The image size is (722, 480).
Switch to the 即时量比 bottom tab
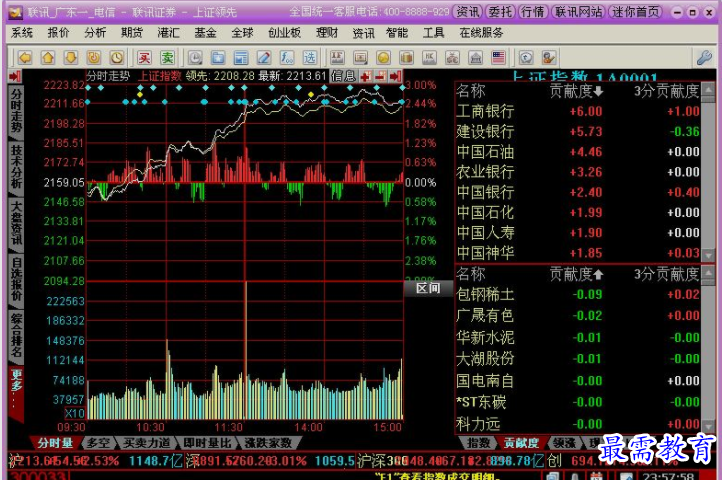(207, 443)
